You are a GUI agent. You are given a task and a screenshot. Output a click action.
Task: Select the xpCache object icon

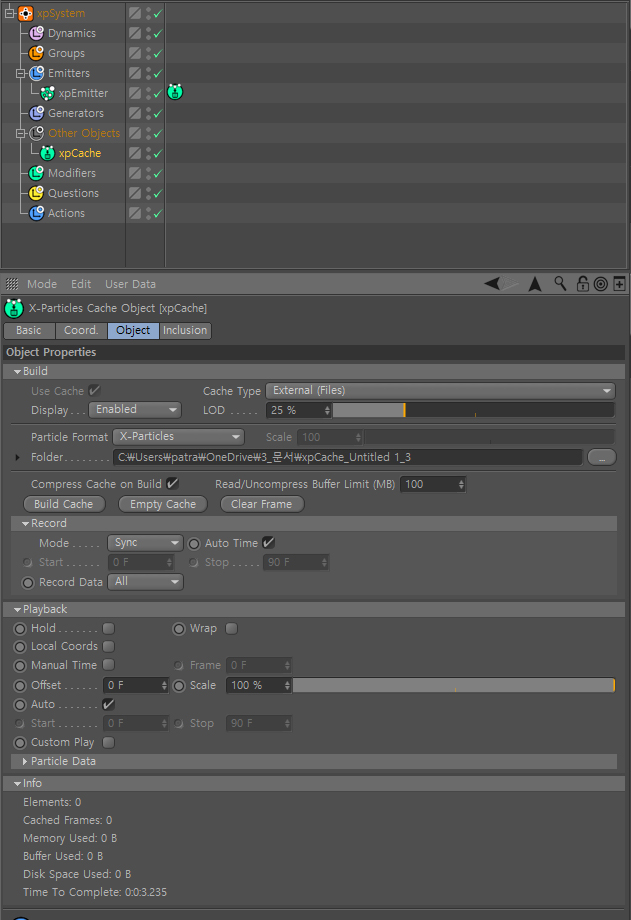pyautogui.click(x=48, y=153)
